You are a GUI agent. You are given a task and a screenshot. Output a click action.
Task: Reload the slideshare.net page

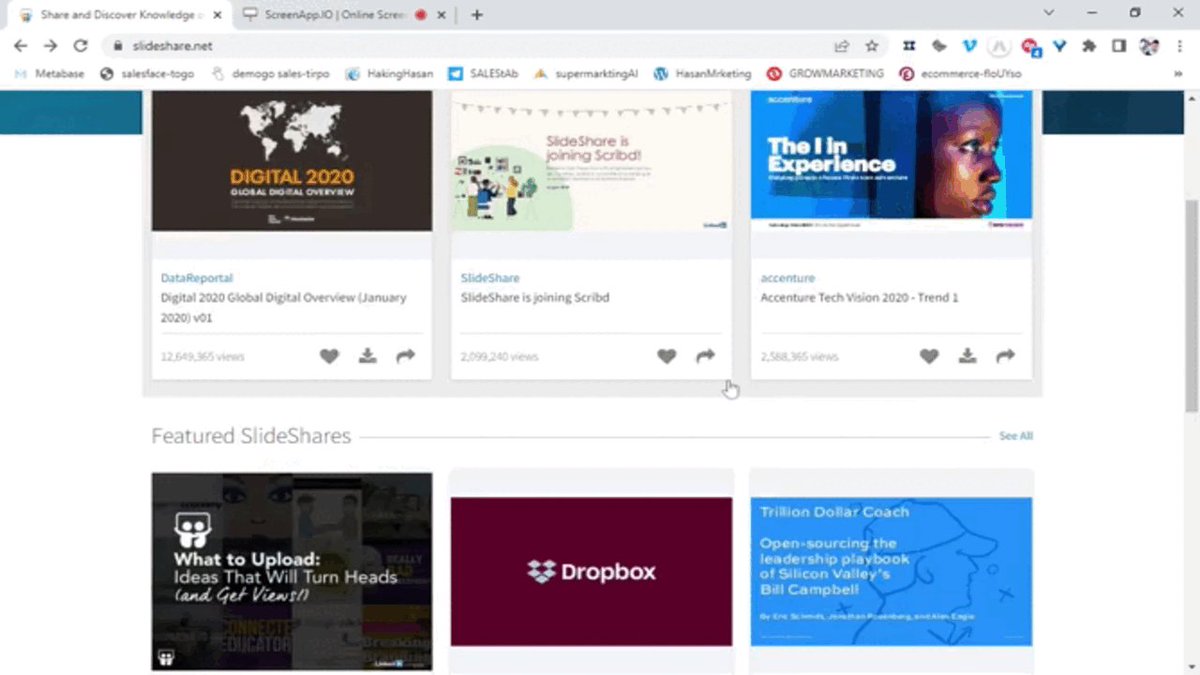click(81, 45)
